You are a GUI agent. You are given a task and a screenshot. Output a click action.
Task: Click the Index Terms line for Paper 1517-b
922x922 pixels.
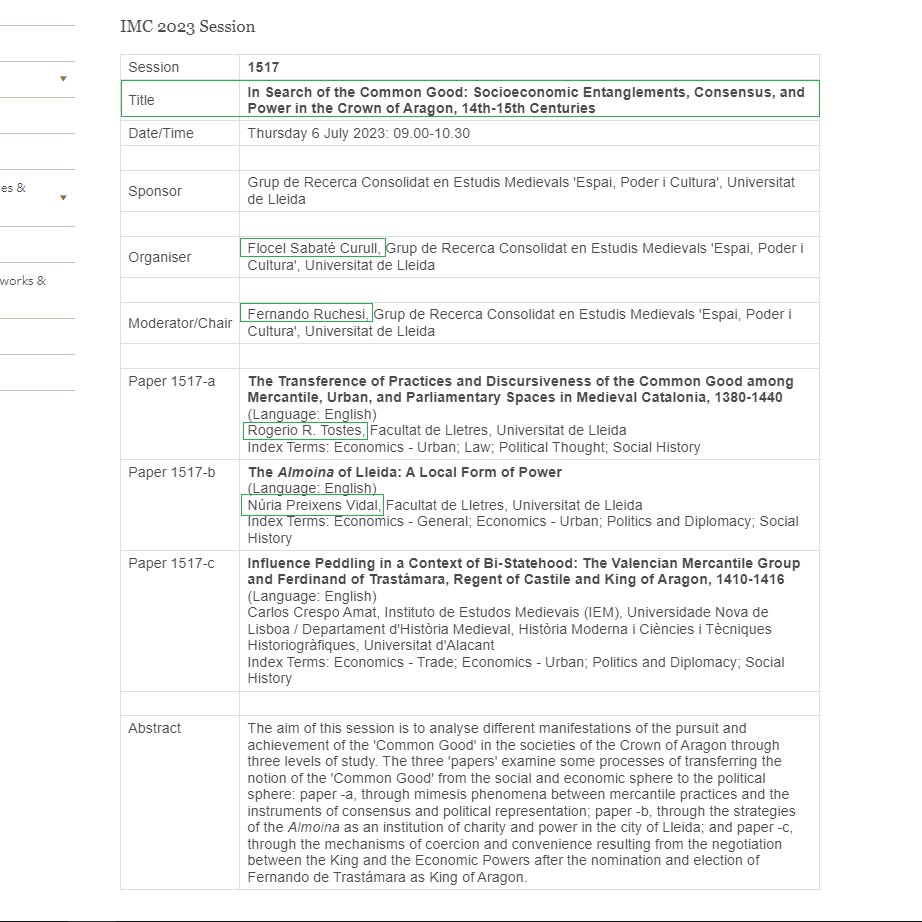523,530
